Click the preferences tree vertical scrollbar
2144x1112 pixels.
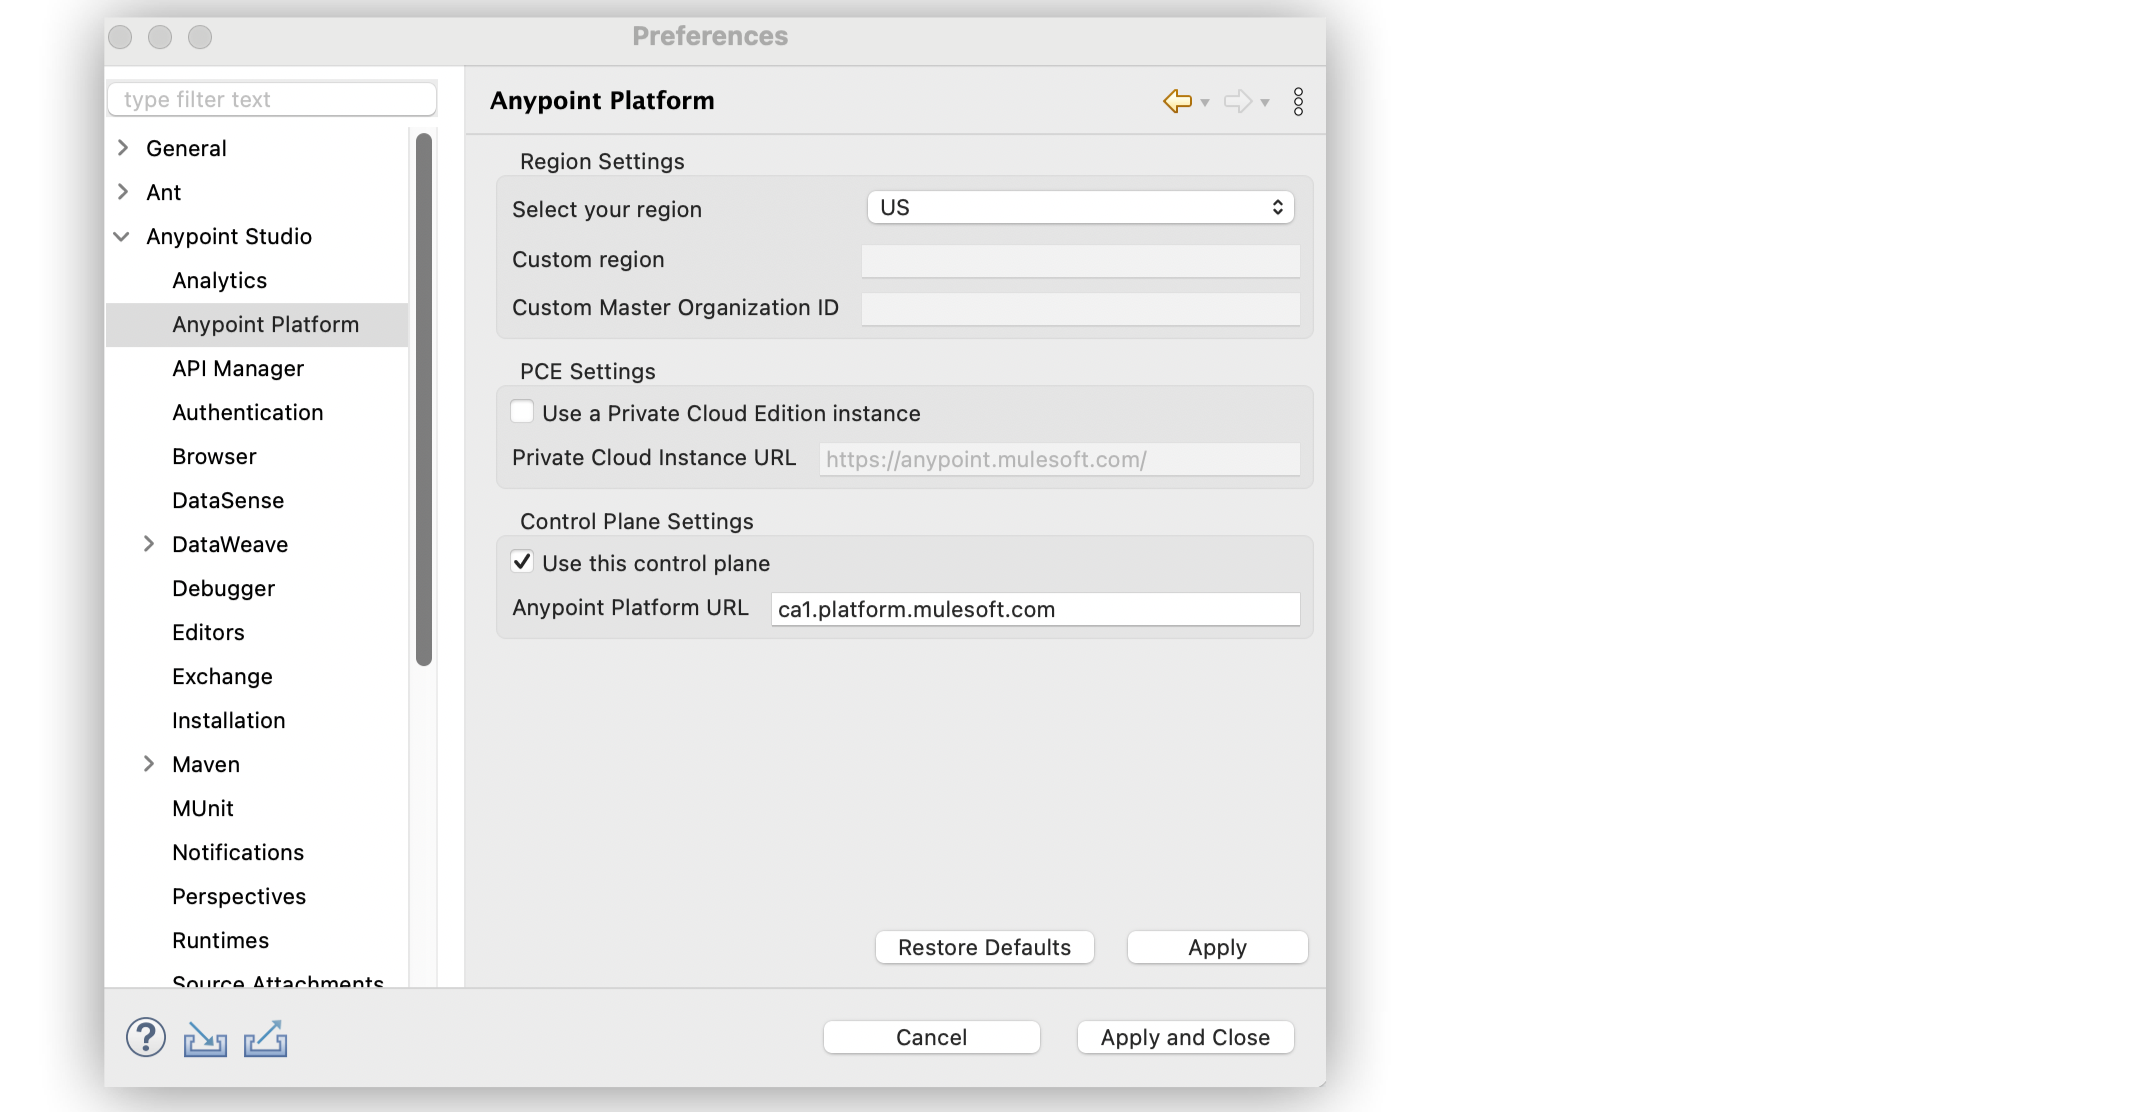(424, 400)
